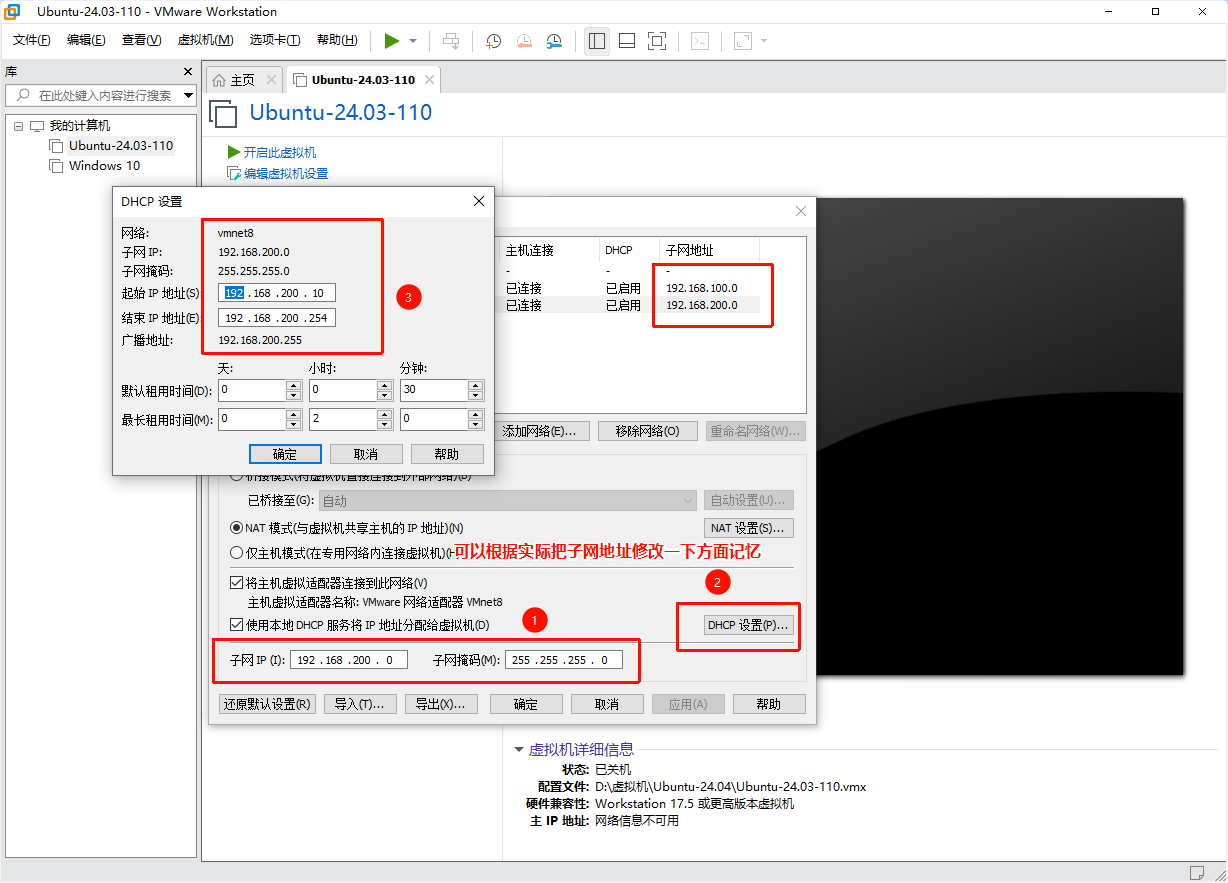Open the 文件(F) menu
Image resolution: width=1228 pixels, height=883 pixels.
click(x=32, y=40)
